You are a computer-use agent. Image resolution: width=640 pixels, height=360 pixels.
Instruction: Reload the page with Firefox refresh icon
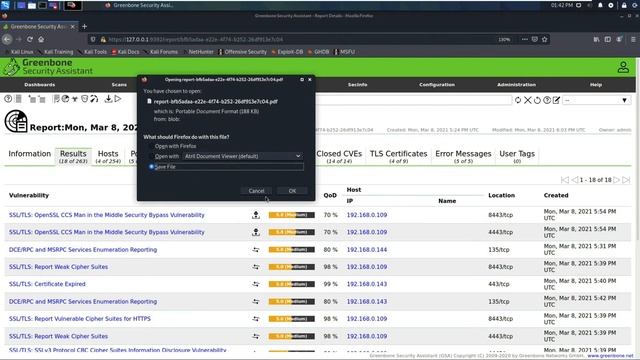[x=30, y=39]
